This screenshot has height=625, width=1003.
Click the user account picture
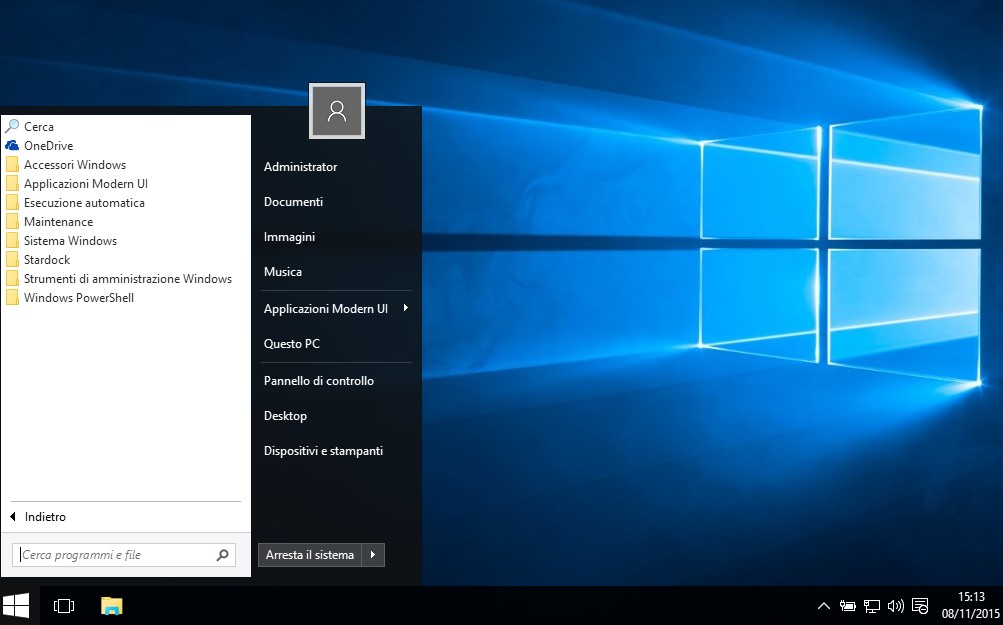(x=337, y=111)
